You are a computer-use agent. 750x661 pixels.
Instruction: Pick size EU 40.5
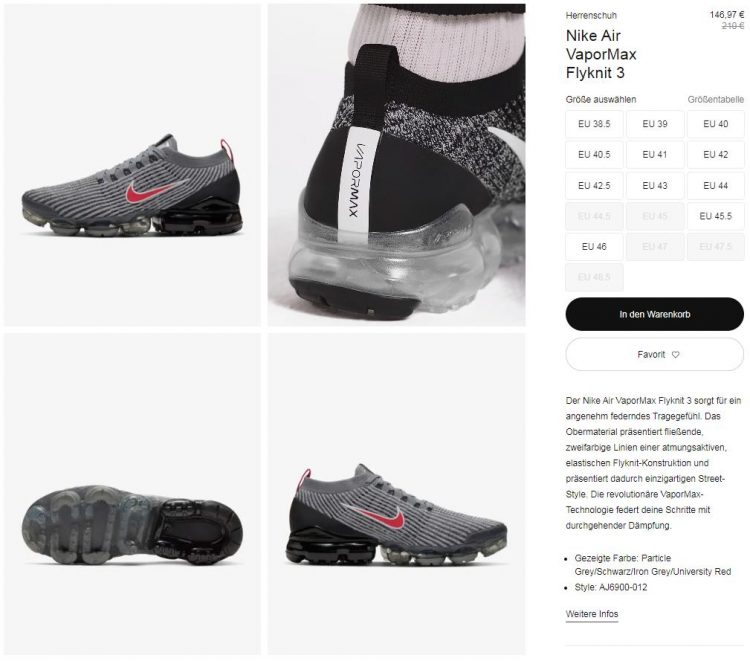point(594,154)
